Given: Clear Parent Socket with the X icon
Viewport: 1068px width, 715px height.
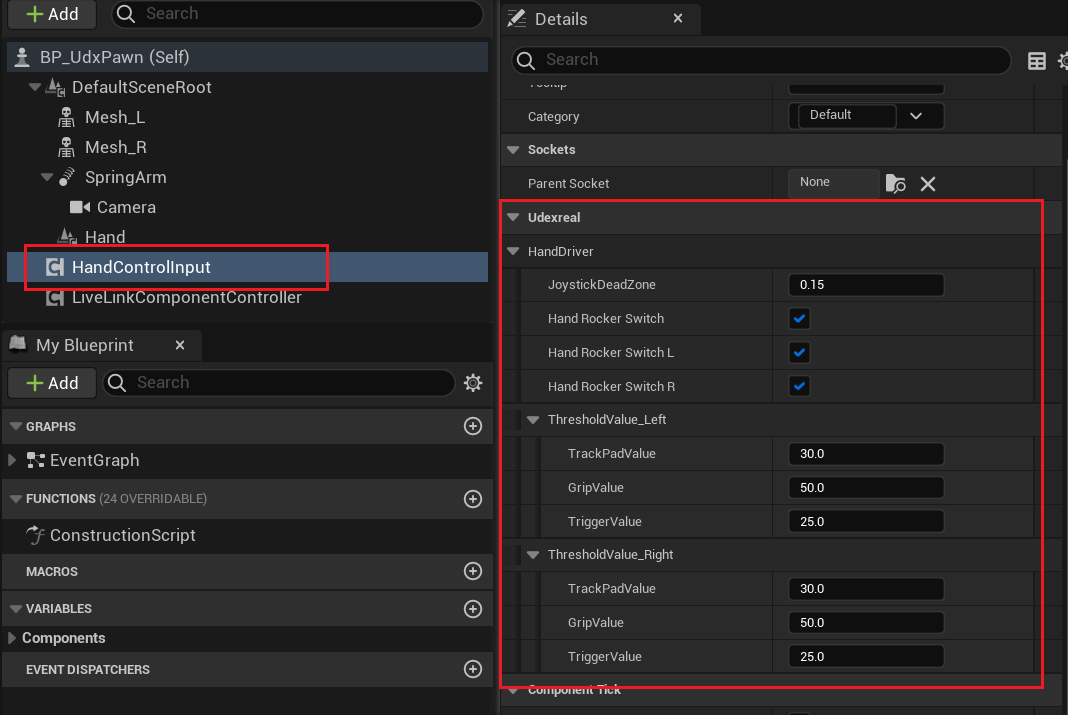Looking at the screenshot, I should tap(928, 184).
